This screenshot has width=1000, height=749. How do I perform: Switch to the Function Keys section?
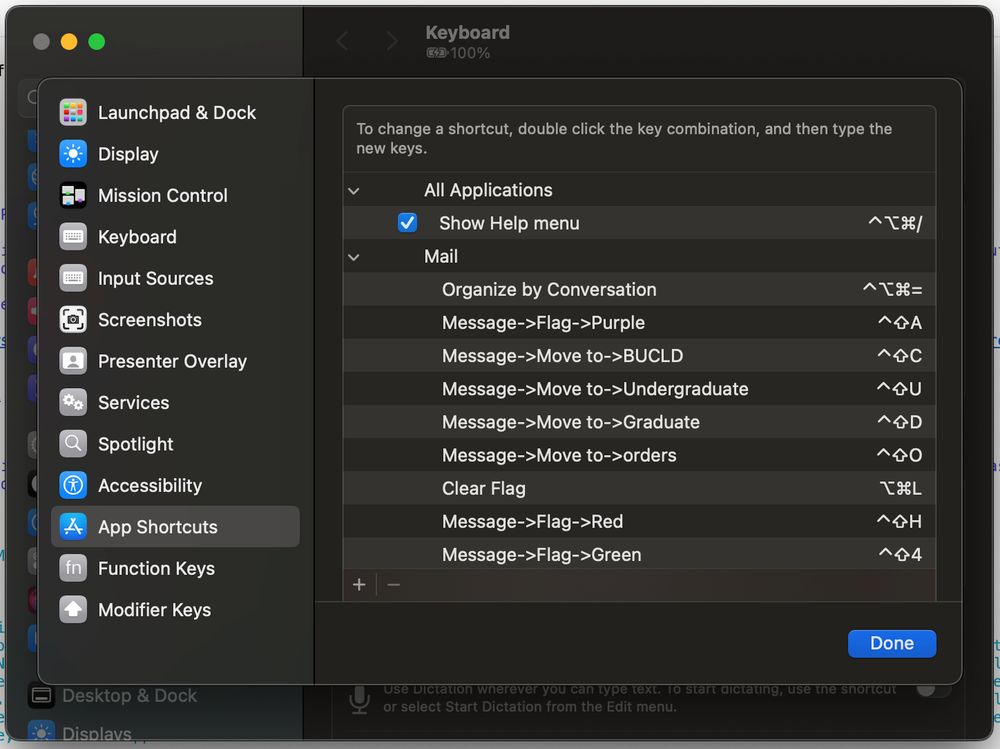(x=175, y=568)
